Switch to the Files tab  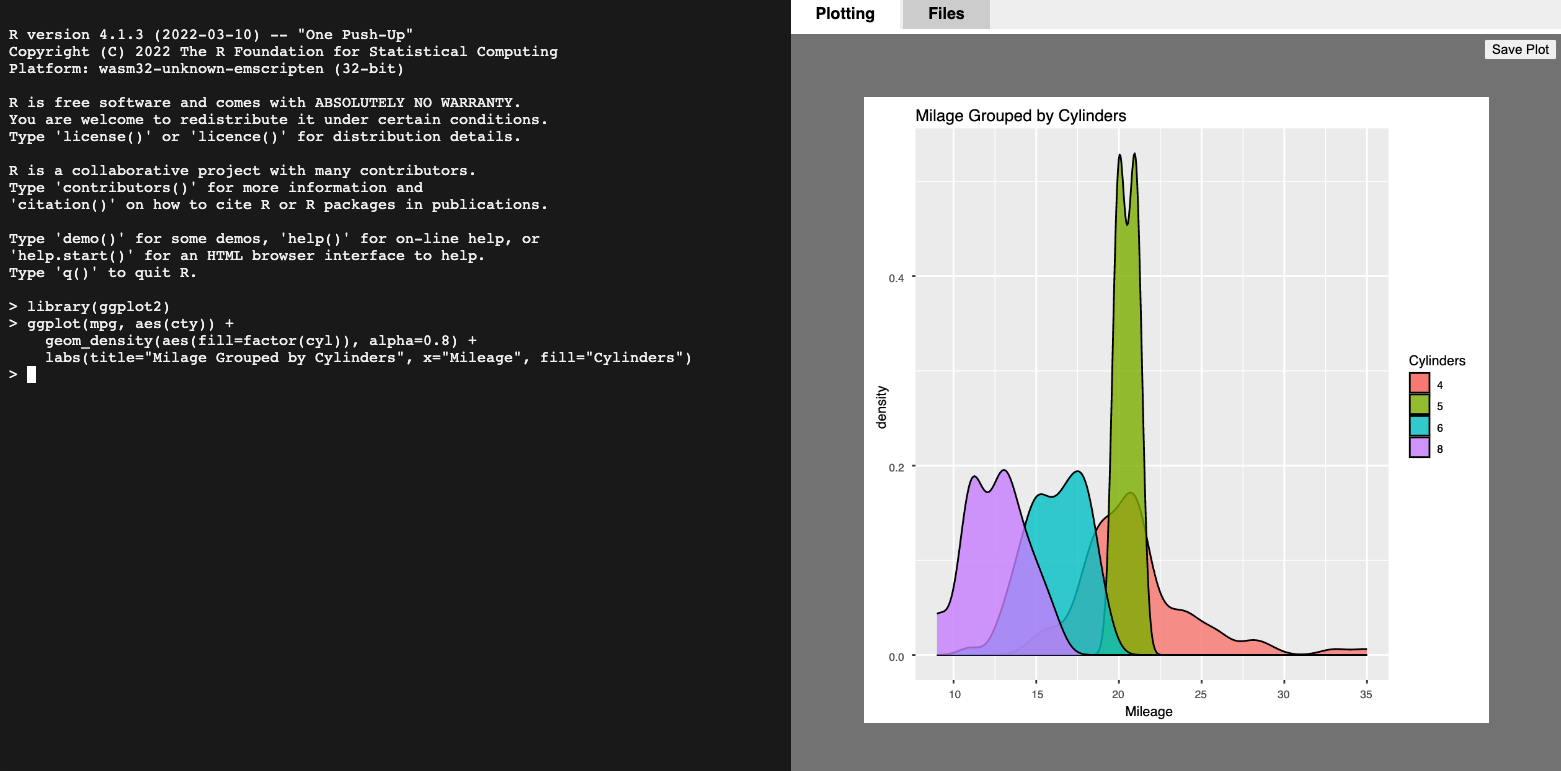pos(945,14)
